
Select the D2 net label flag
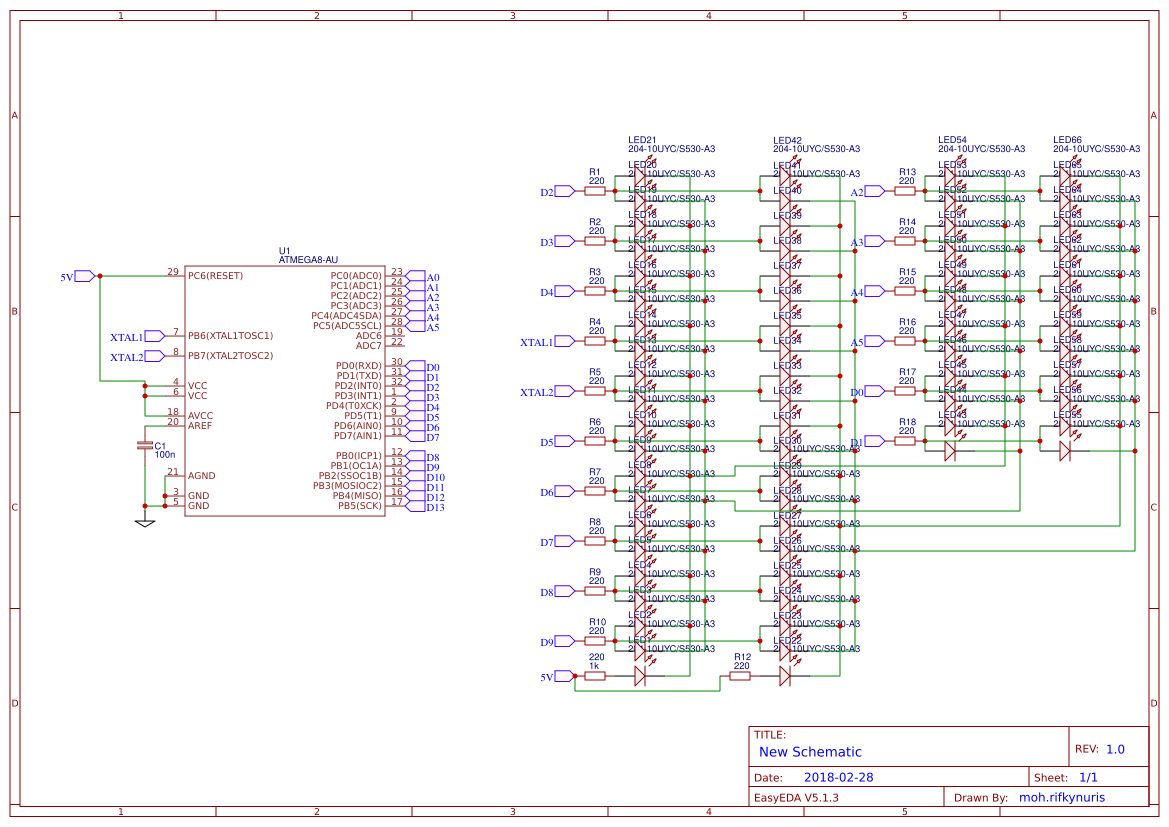pyautogui.click(x=561, y=190)
